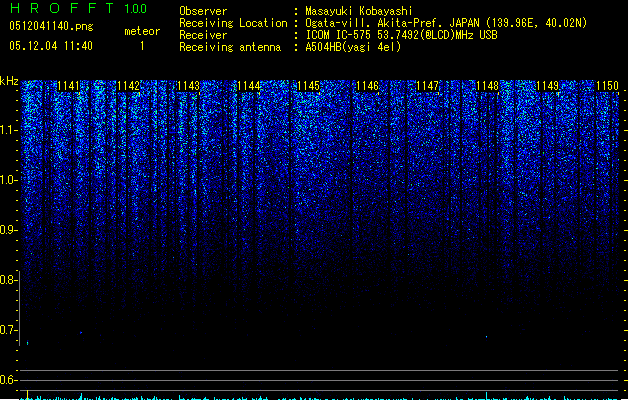This screenshot has width=629, height=400.
Task: Click the 1147 time marker
Action: 428,86
